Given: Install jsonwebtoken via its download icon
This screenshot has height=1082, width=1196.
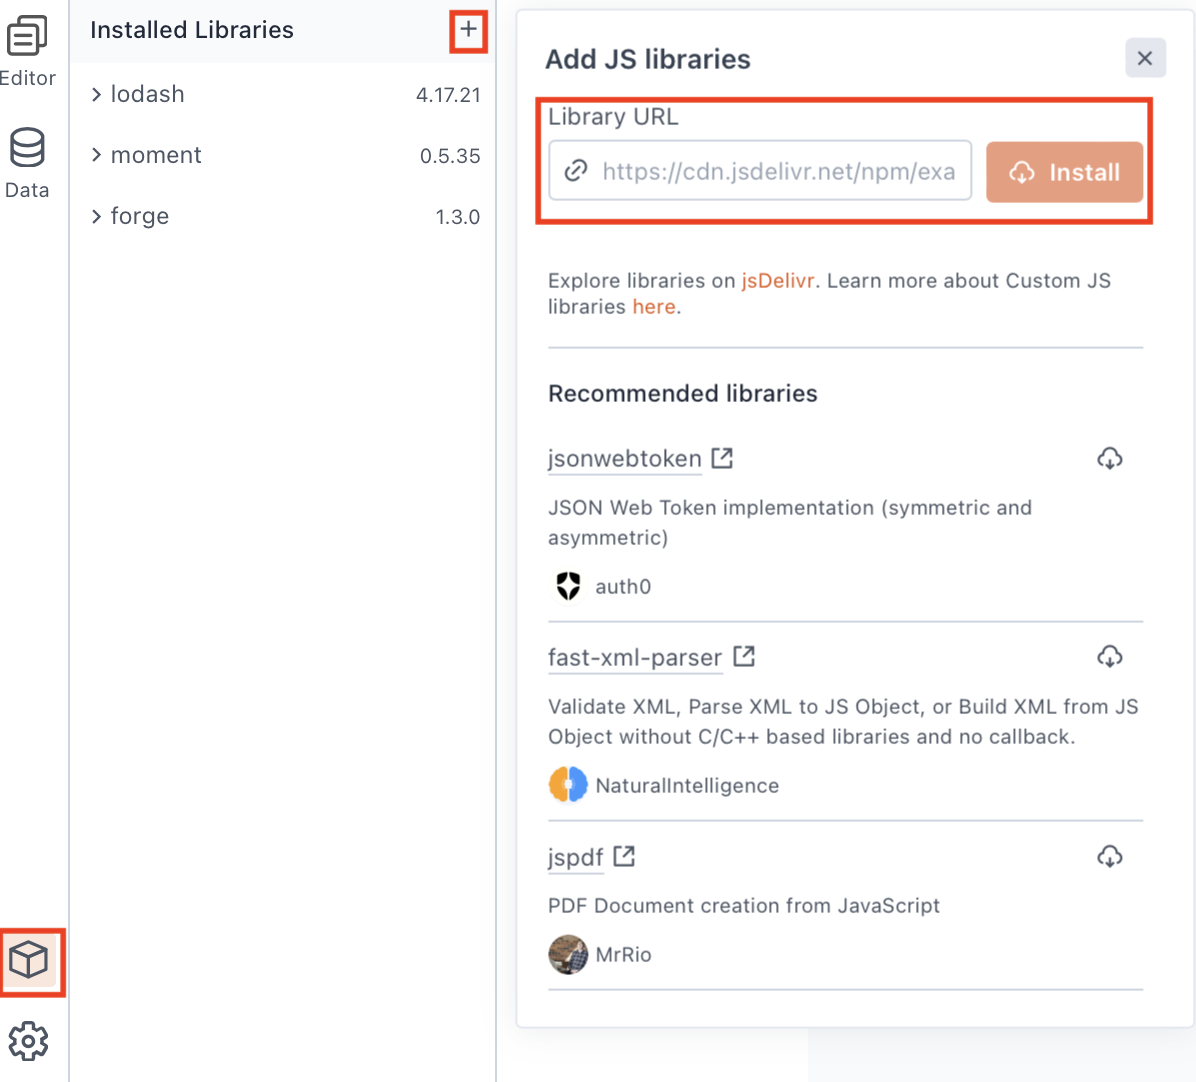Looking at the screenshot, I should [x=1110, y=459].
